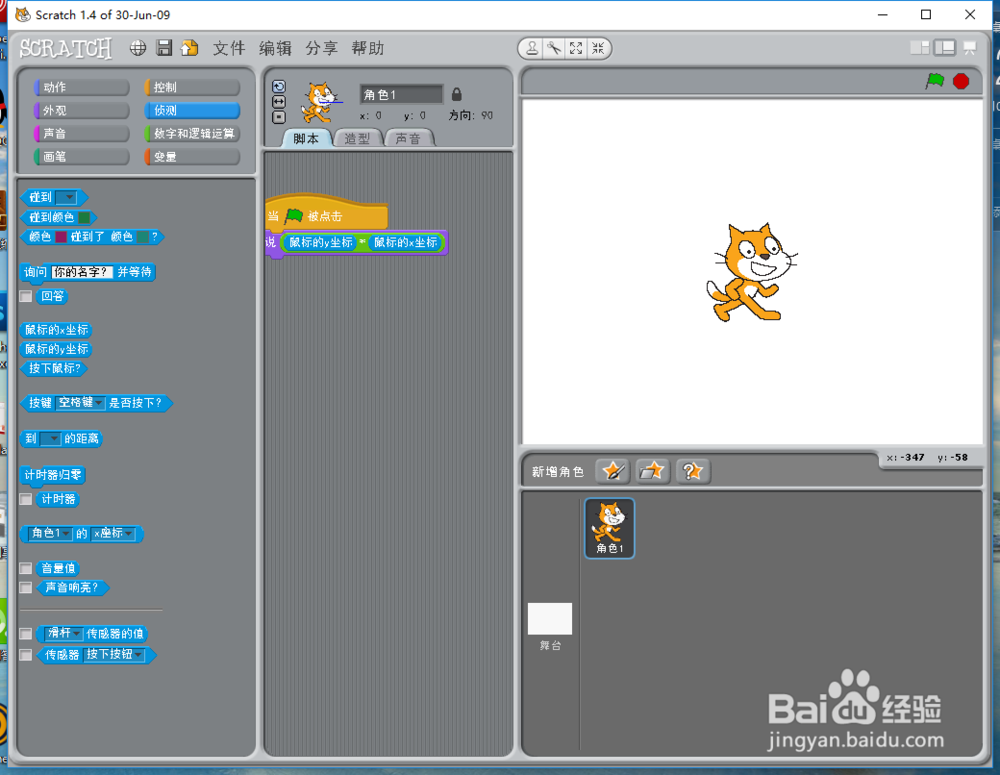Select the Scissors delete tool

tap(553, 47)
